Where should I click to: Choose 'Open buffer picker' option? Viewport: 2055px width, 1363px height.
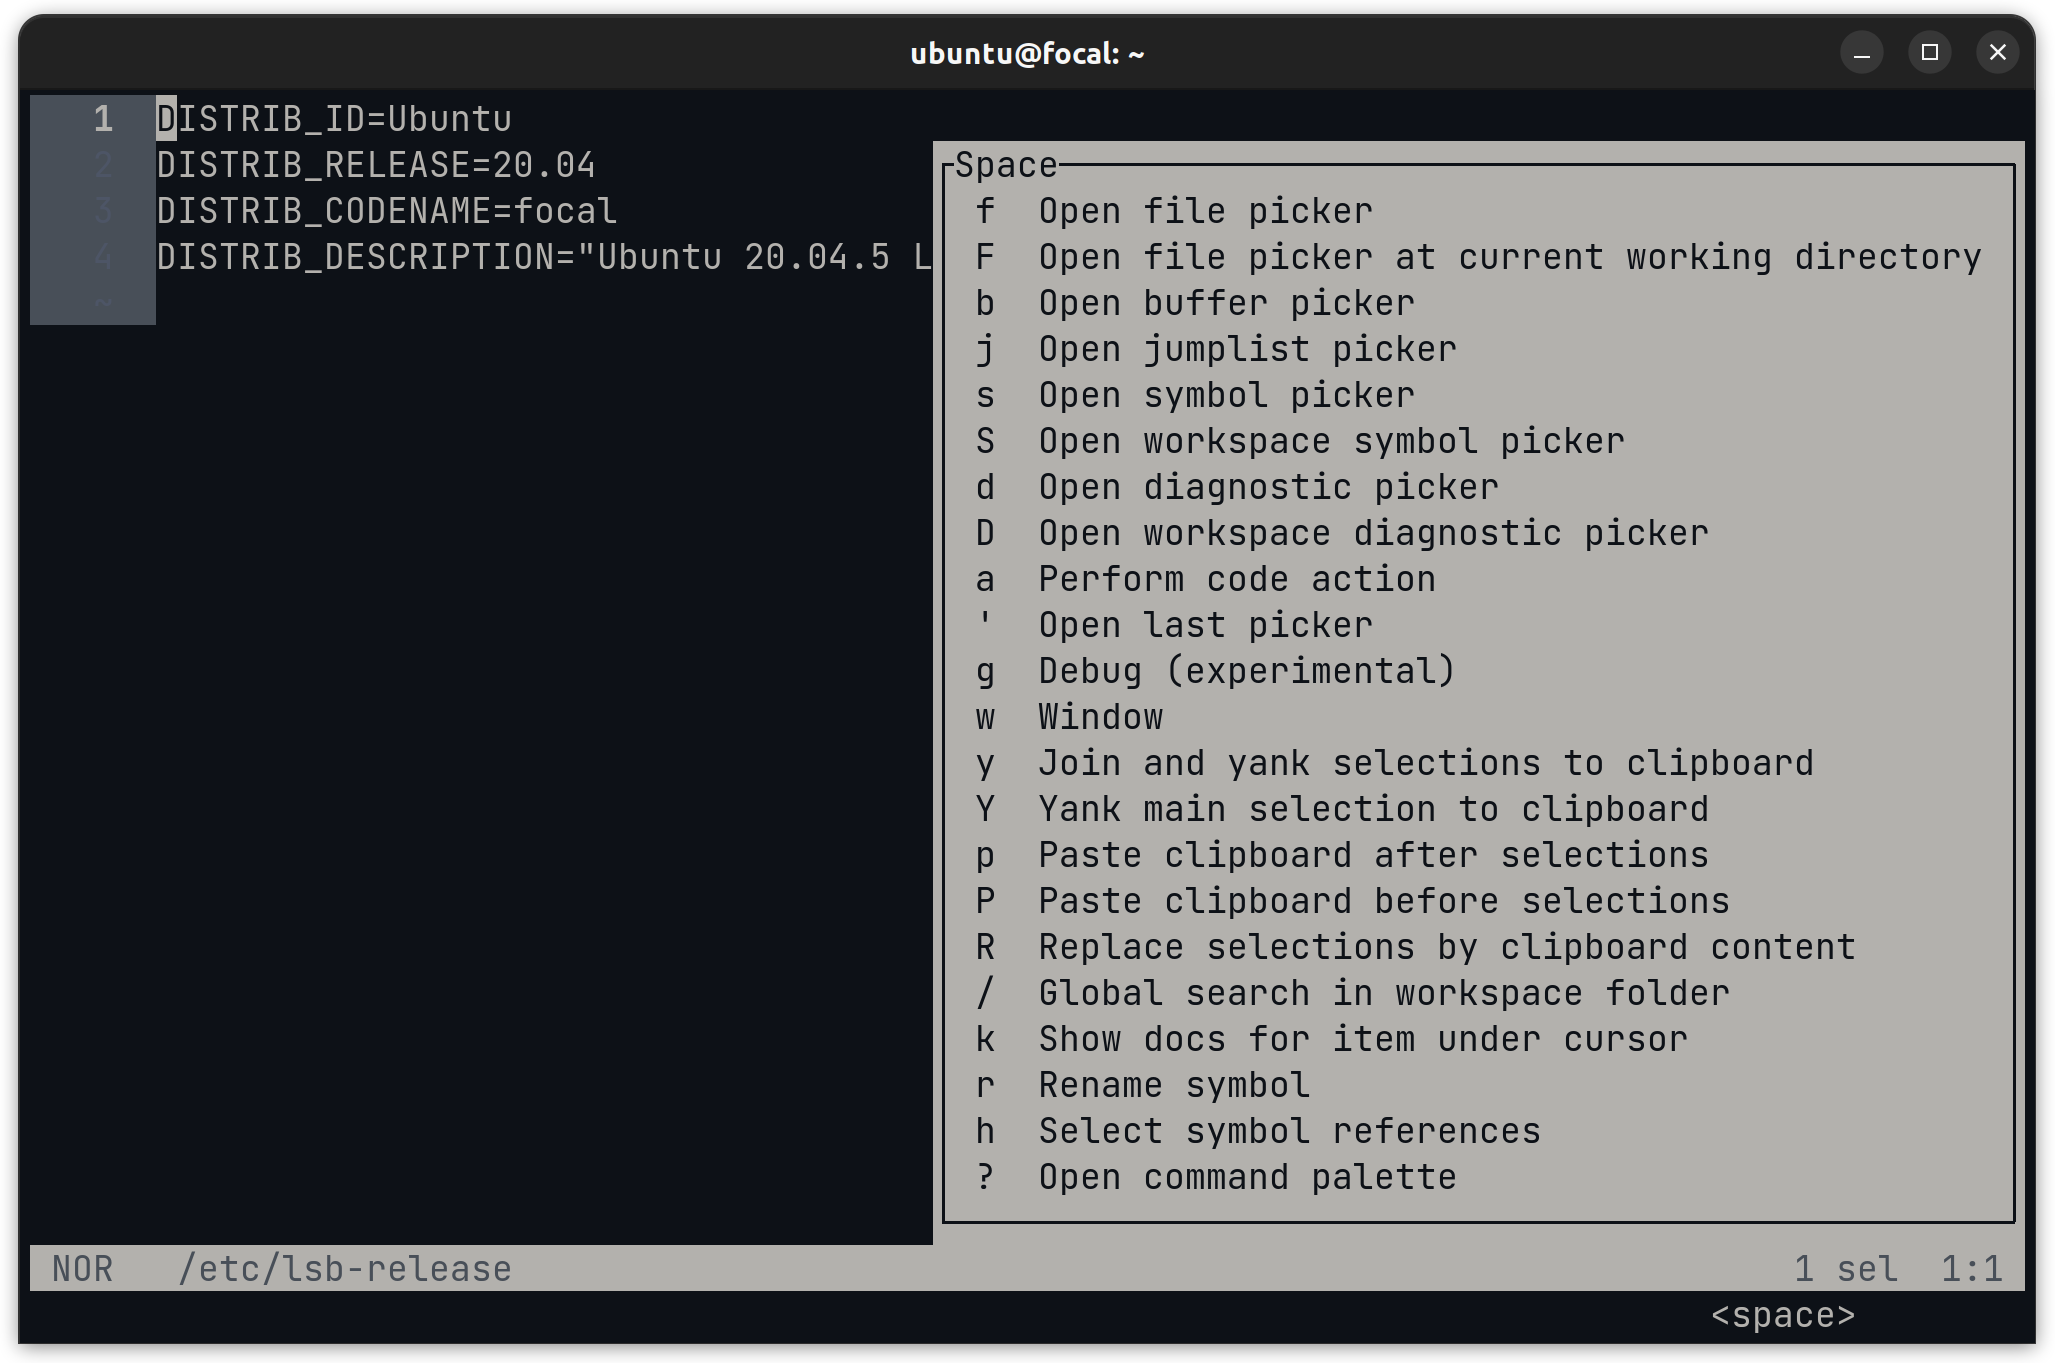click(x=1225, y=302)
